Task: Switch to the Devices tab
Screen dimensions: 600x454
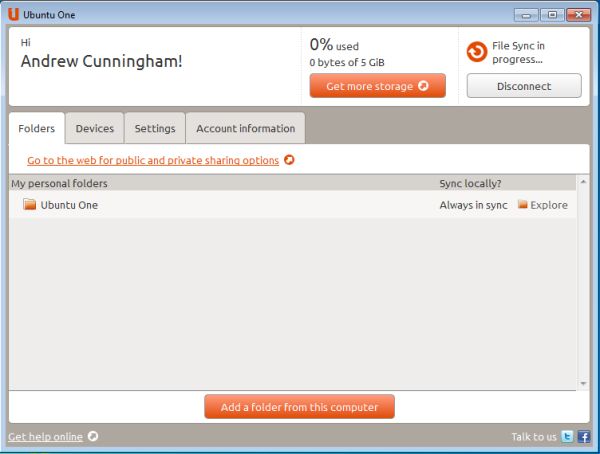Action: coord(95,128)
